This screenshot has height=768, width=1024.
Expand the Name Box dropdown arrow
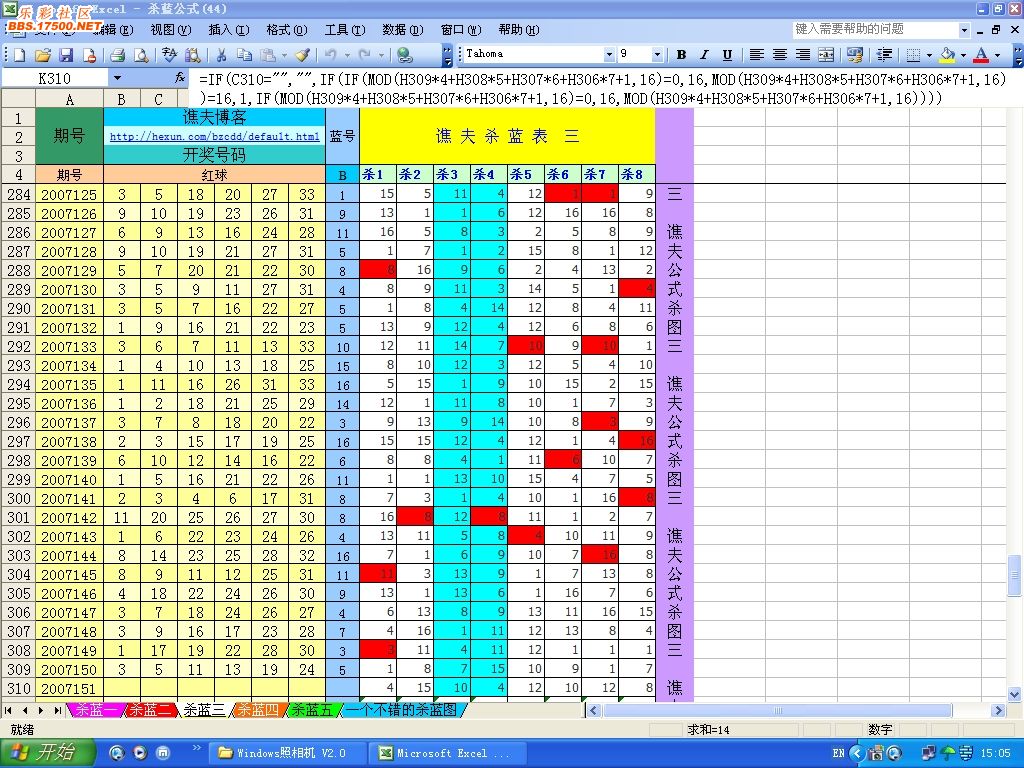coord(118,78)
